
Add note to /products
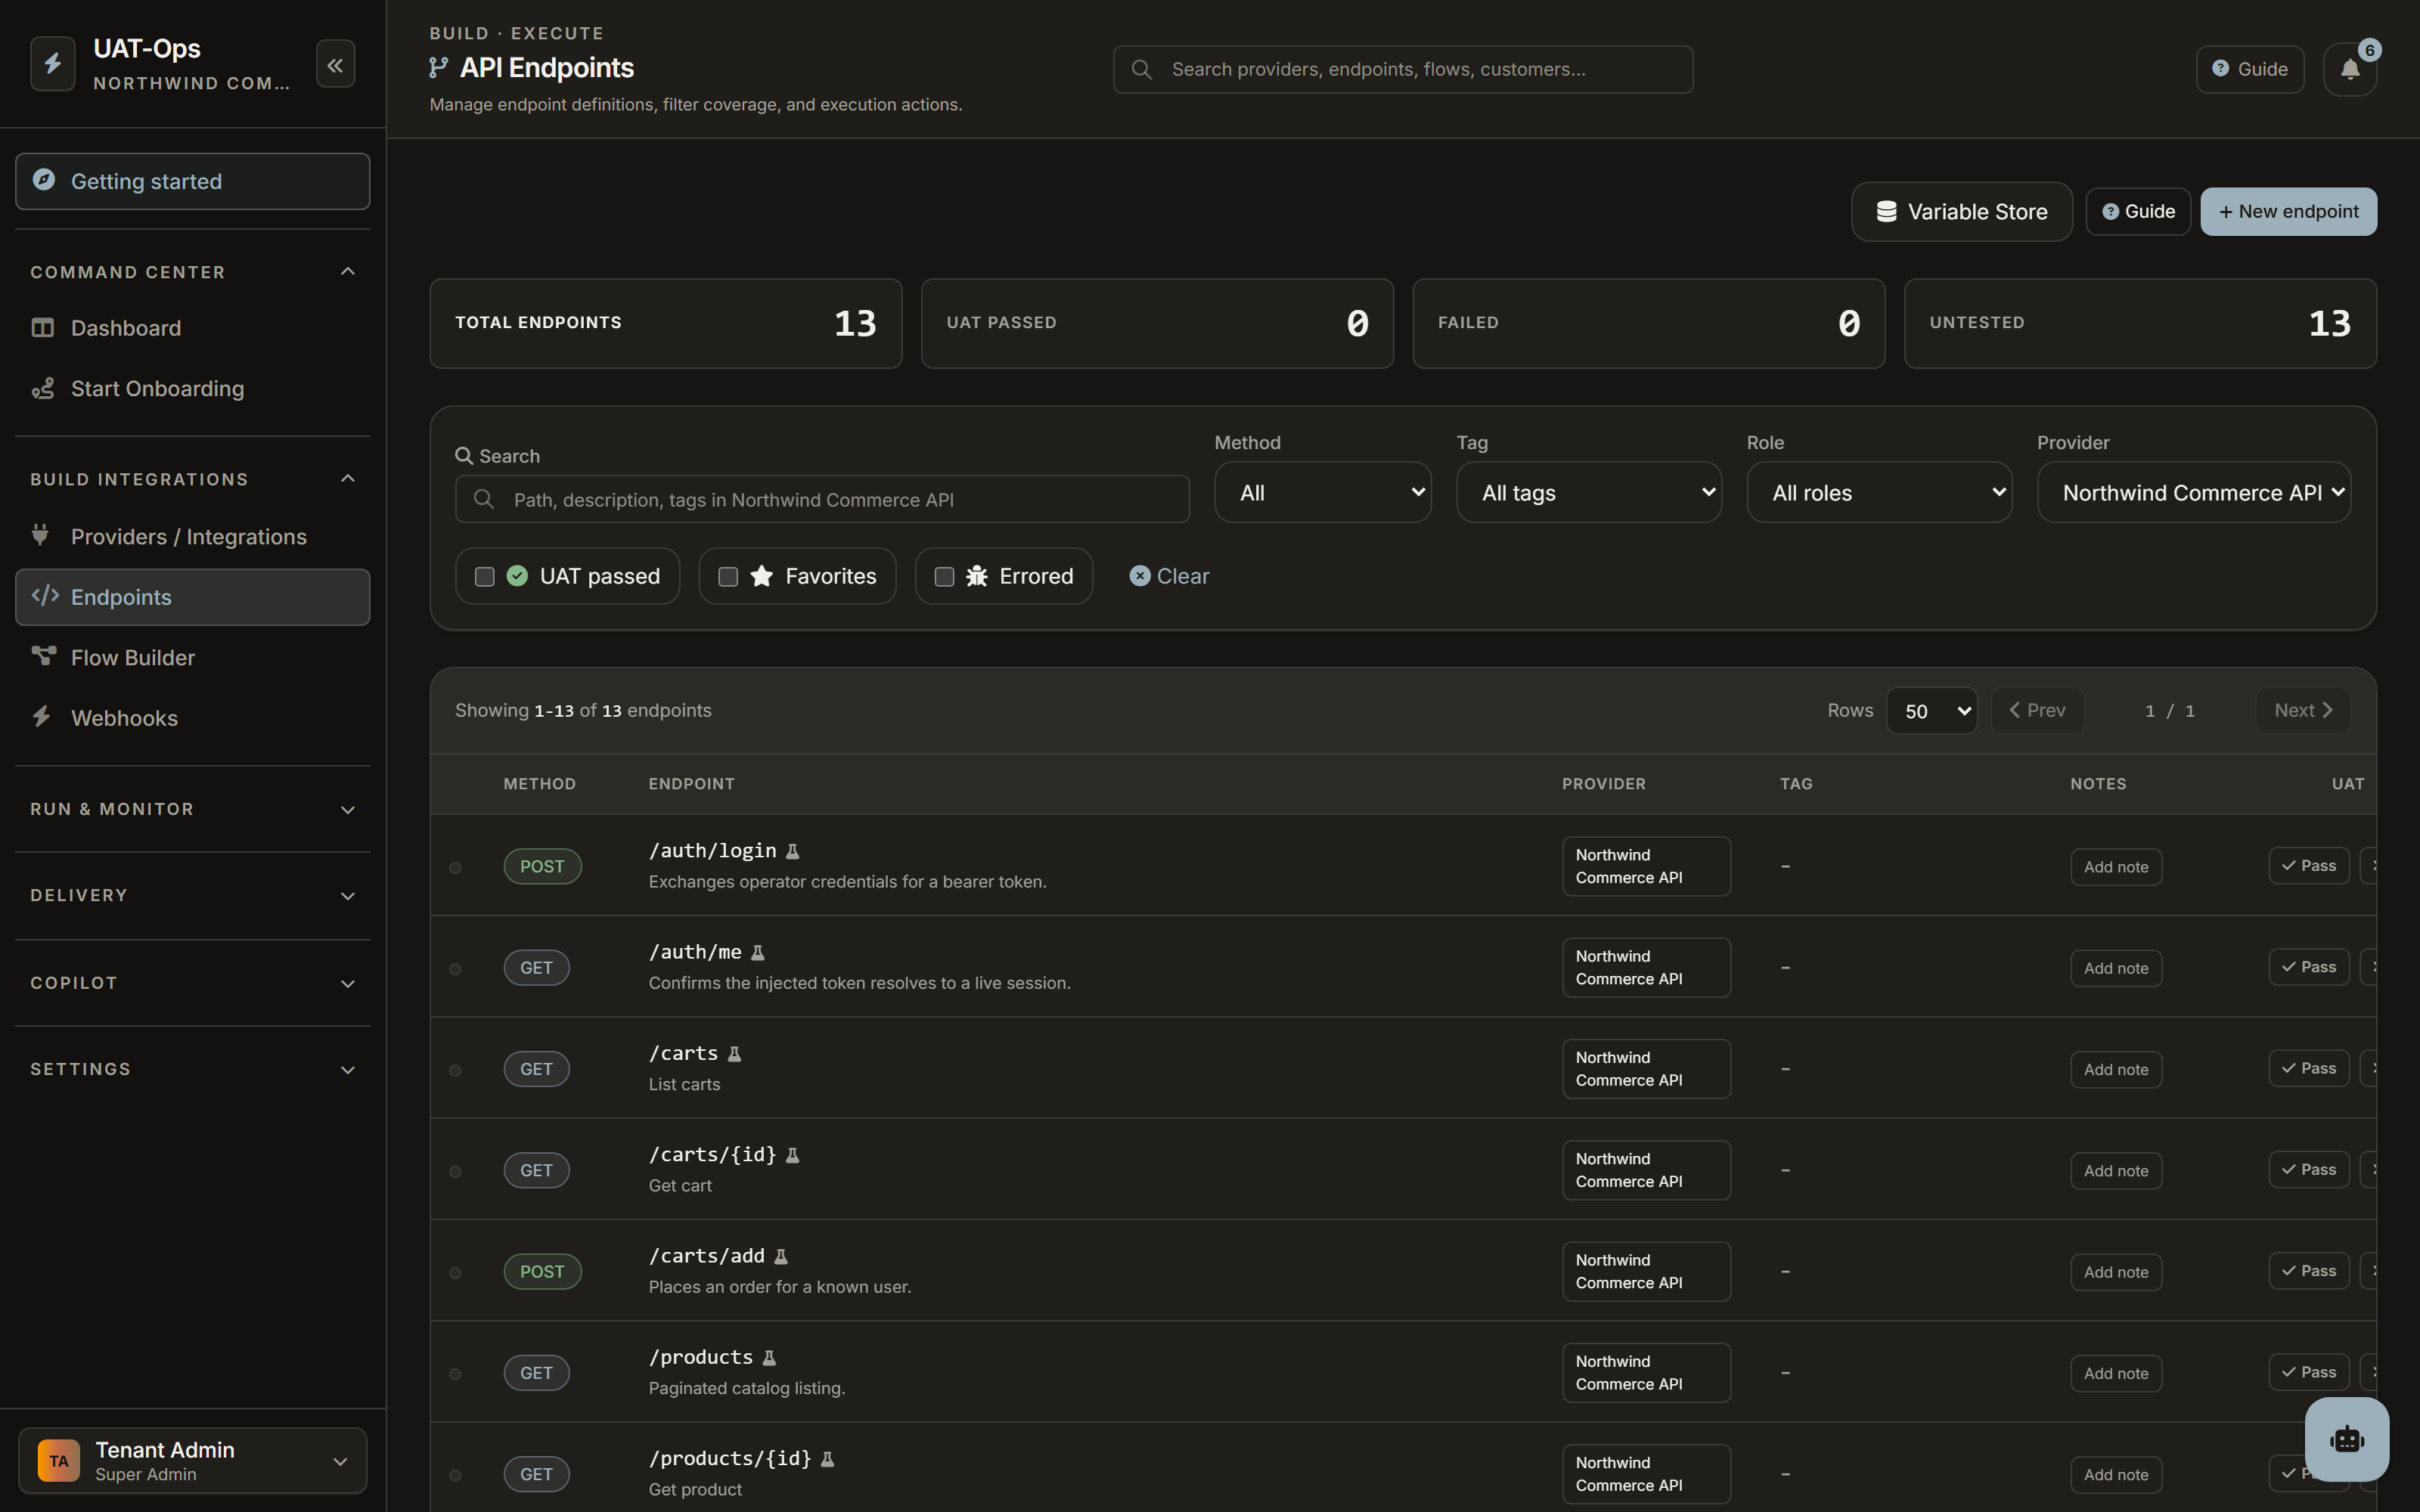[x=2116, y=1373]
